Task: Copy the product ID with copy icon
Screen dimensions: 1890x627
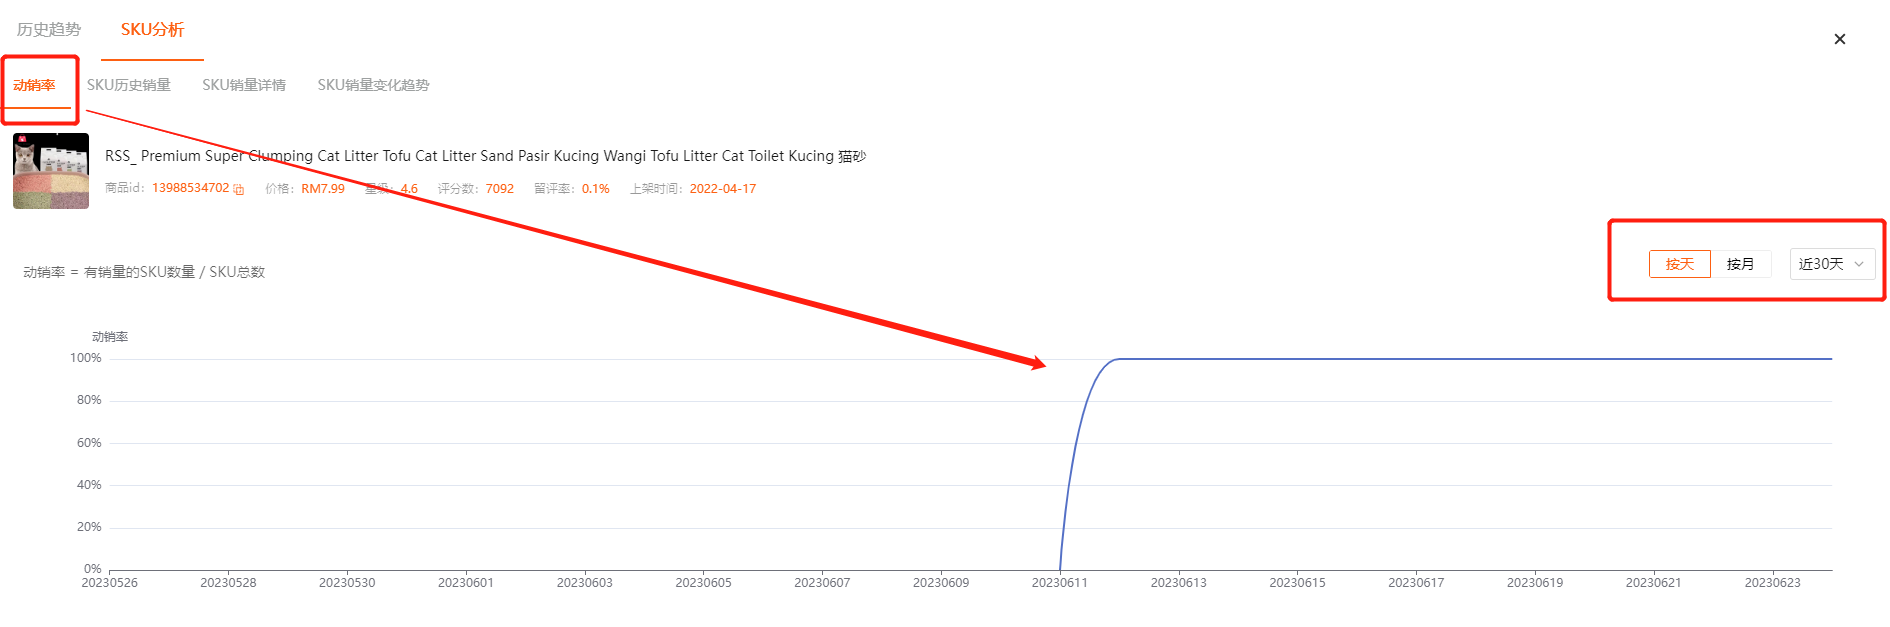Action: [x=239, y=189]
